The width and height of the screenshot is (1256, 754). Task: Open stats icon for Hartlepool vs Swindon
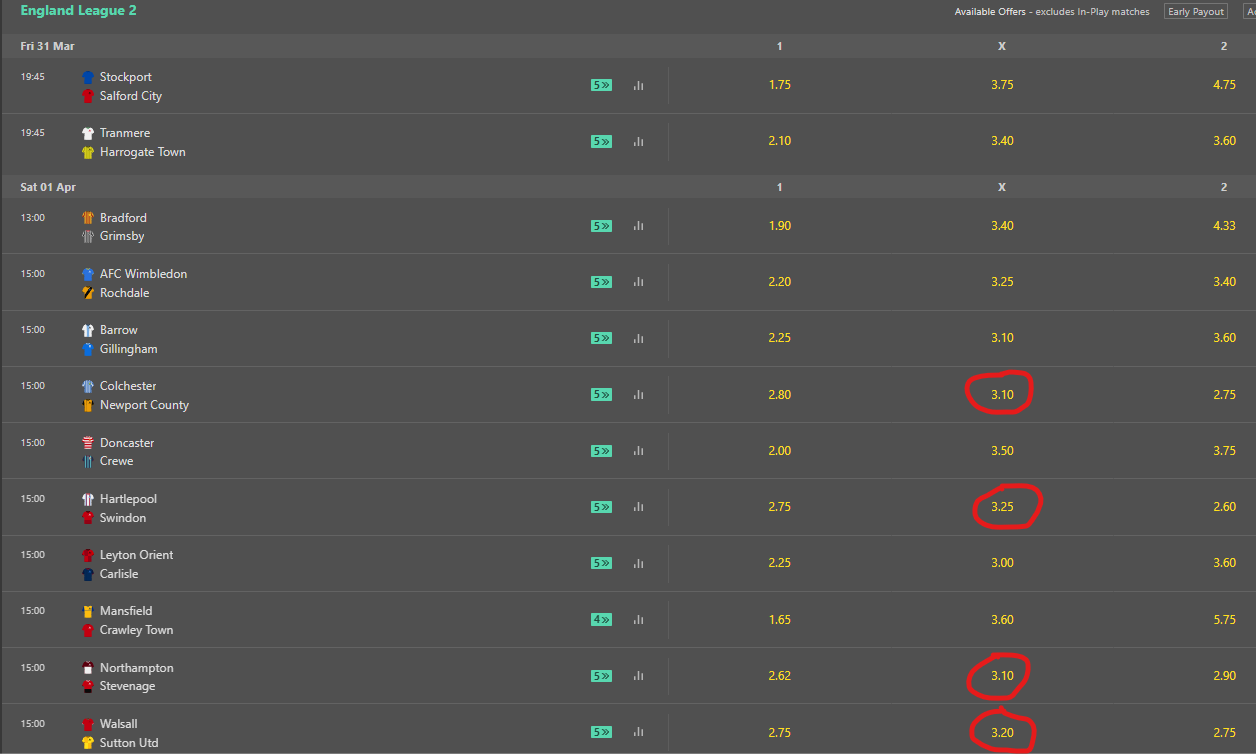pyautogui.click(x=638, y=507)
